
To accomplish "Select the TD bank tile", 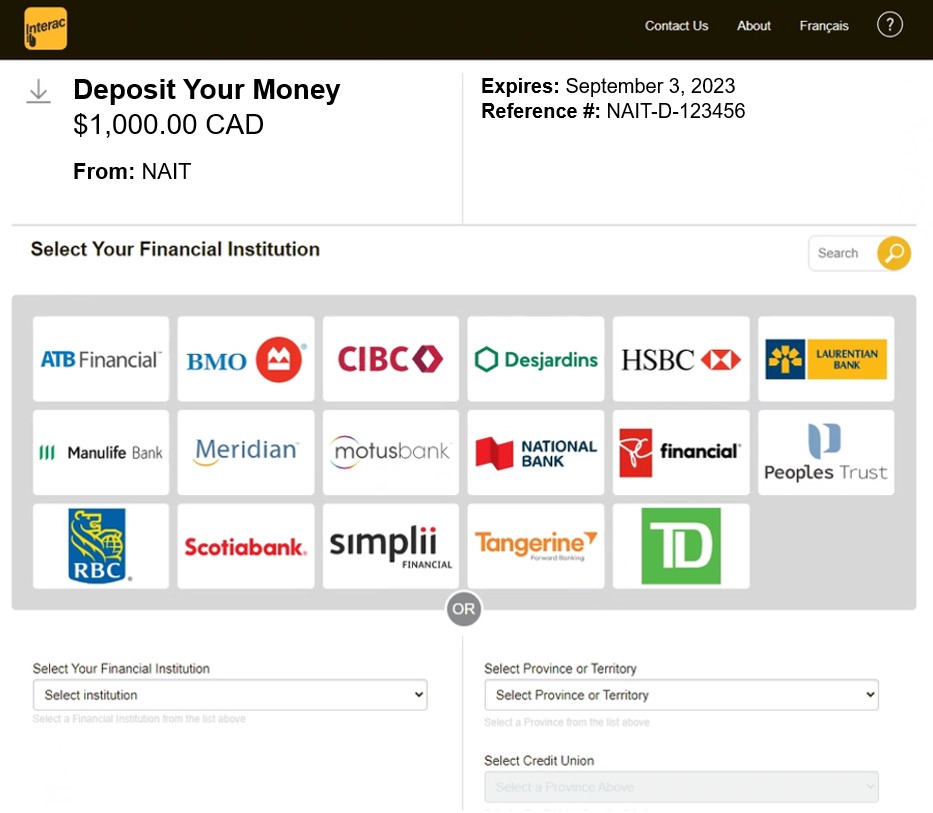I will coord(680,545).
